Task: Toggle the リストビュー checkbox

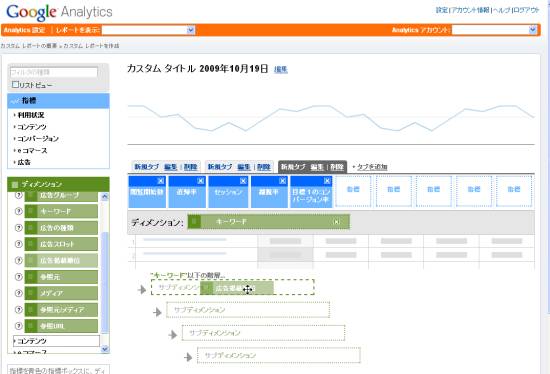Action: [15, 84]
